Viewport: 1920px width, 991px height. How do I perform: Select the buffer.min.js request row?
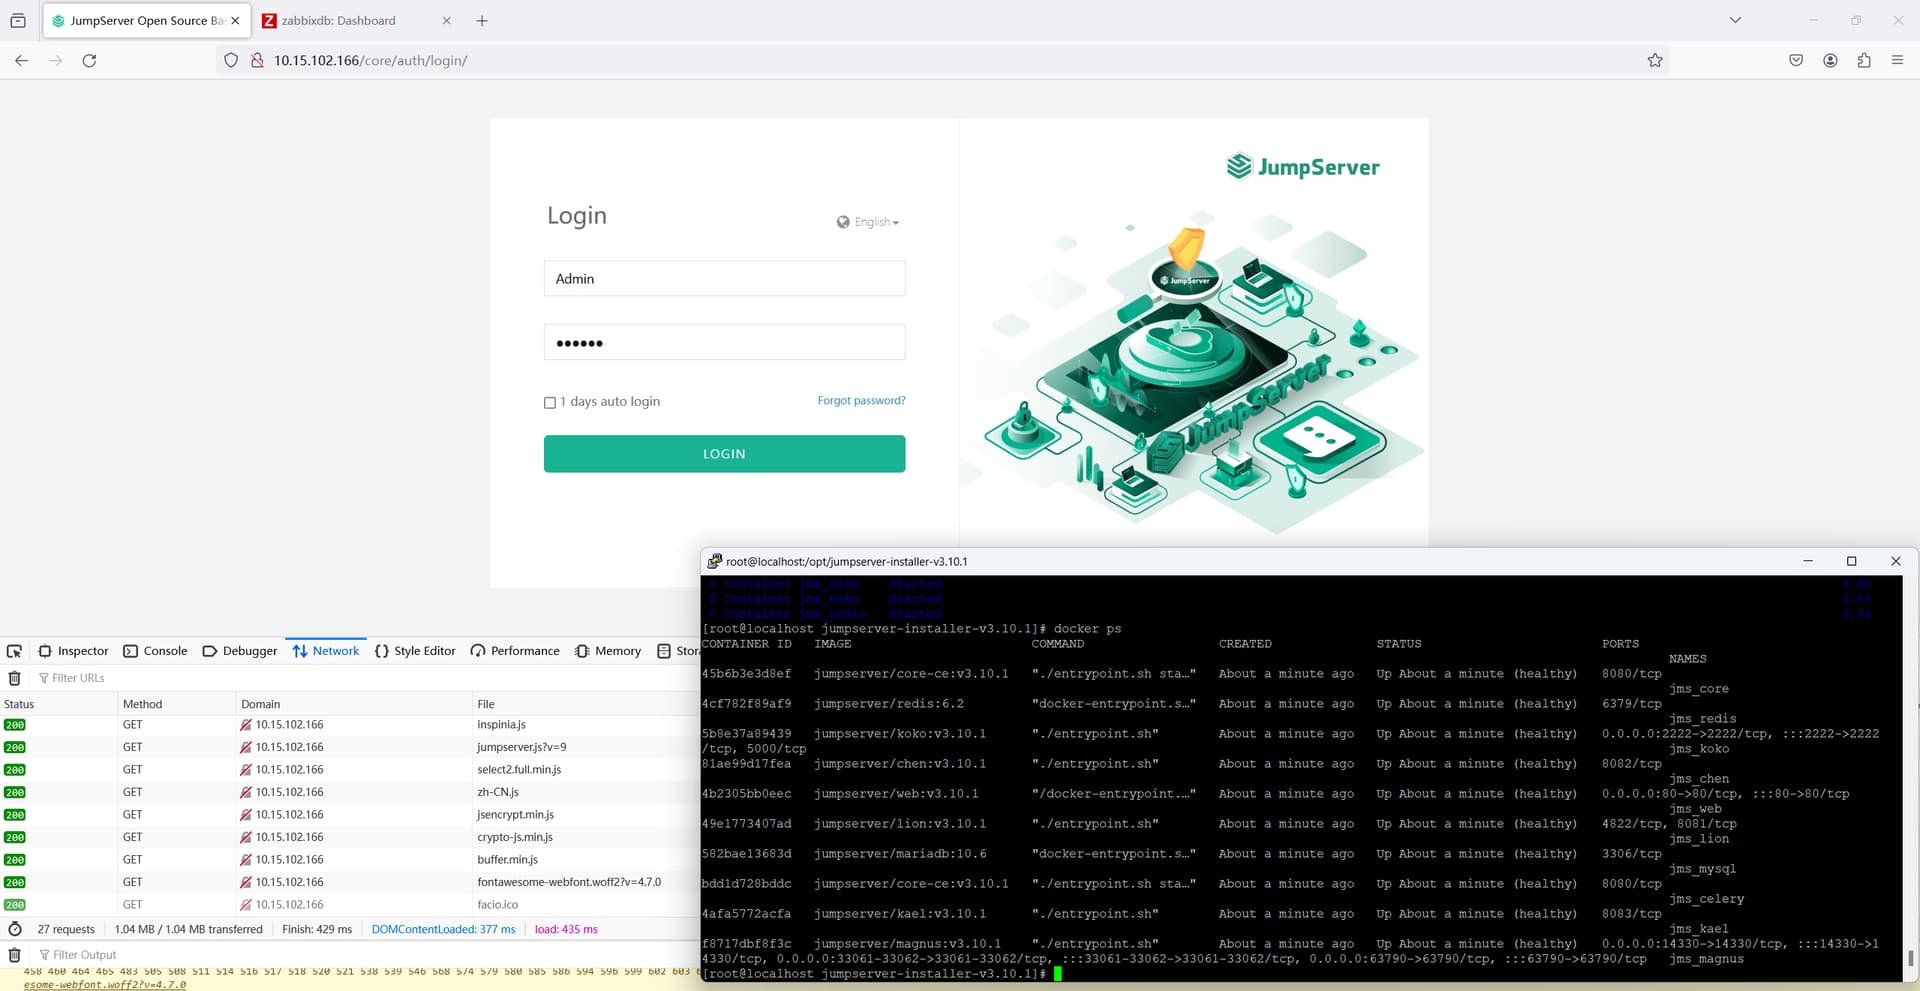350,860
